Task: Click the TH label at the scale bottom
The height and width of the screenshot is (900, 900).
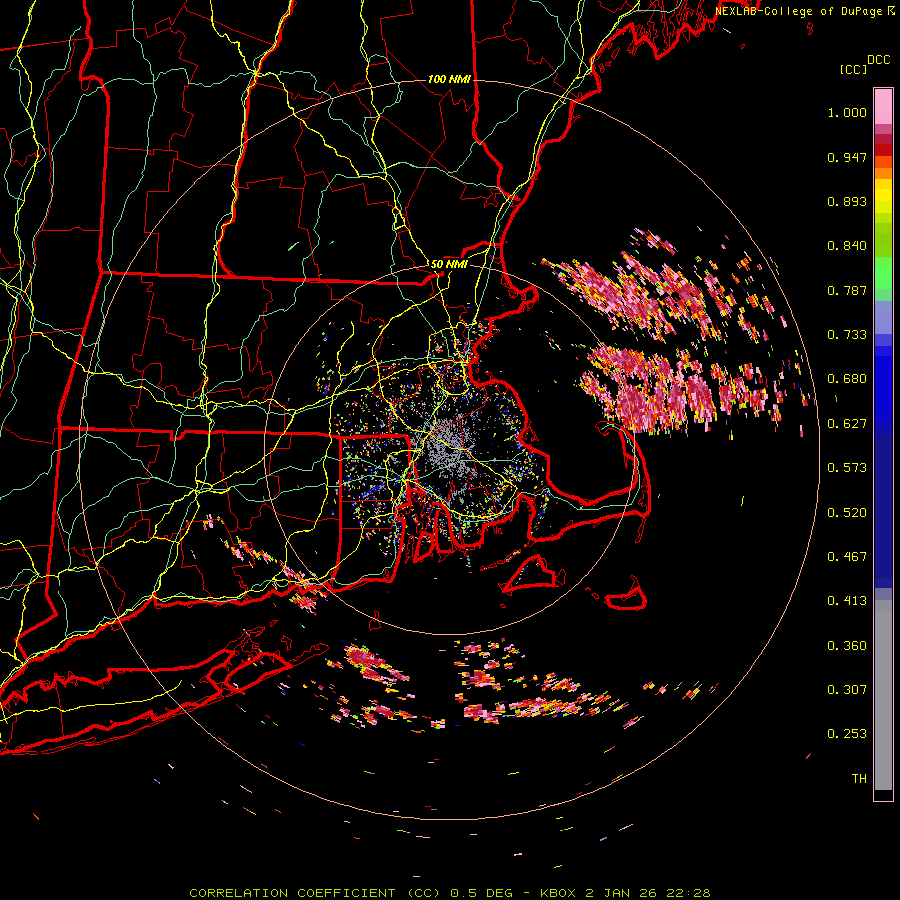Action: point(859,779)
